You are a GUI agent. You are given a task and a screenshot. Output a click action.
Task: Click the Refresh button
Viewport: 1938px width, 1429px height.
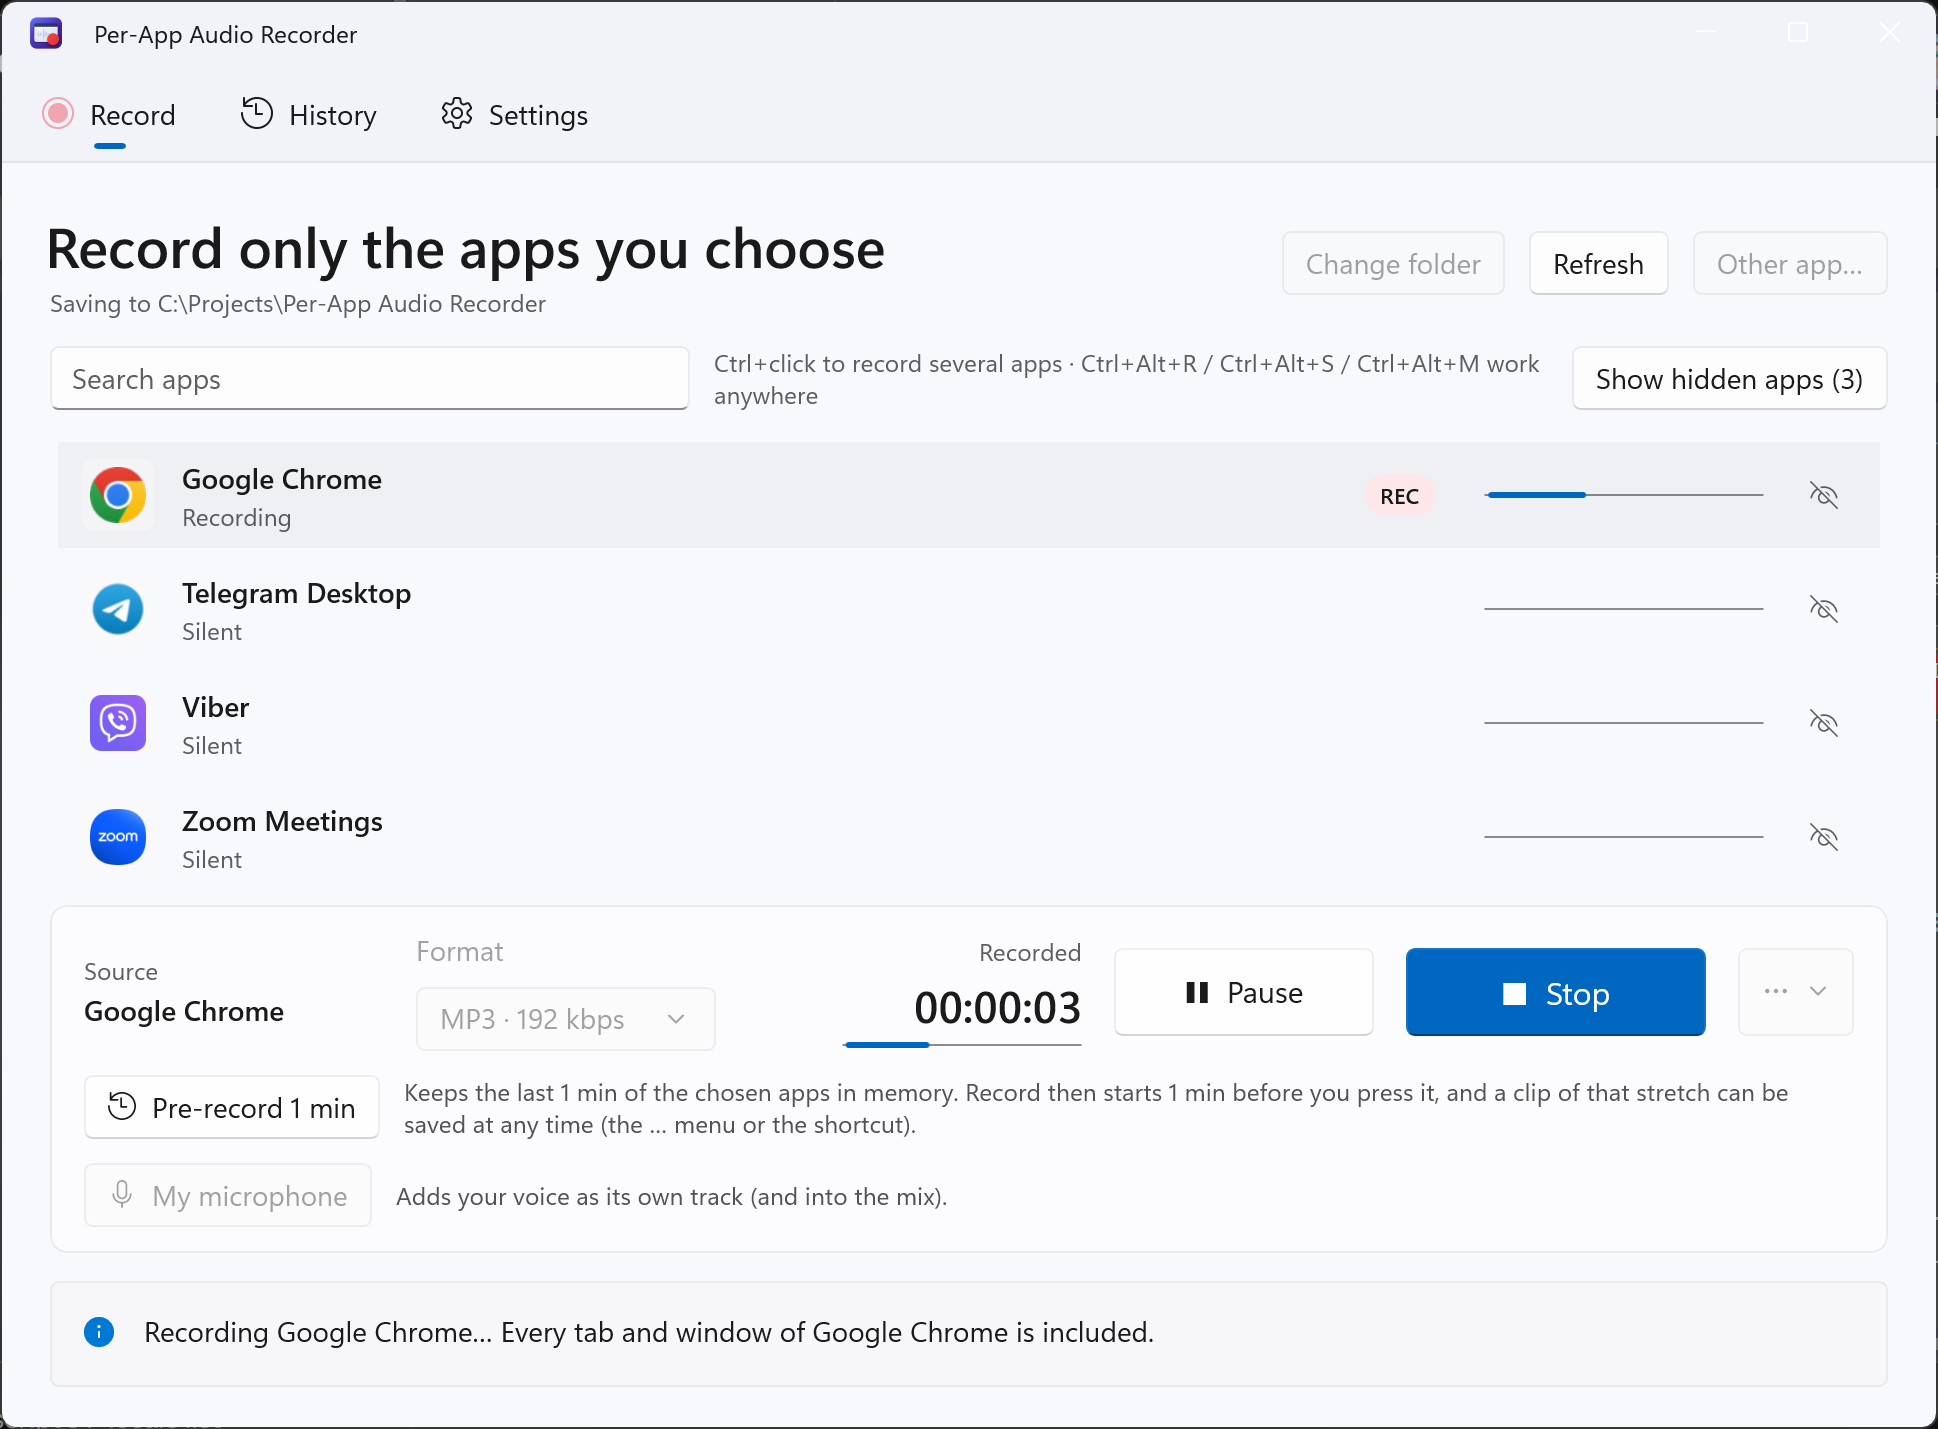pos(1598,264)
